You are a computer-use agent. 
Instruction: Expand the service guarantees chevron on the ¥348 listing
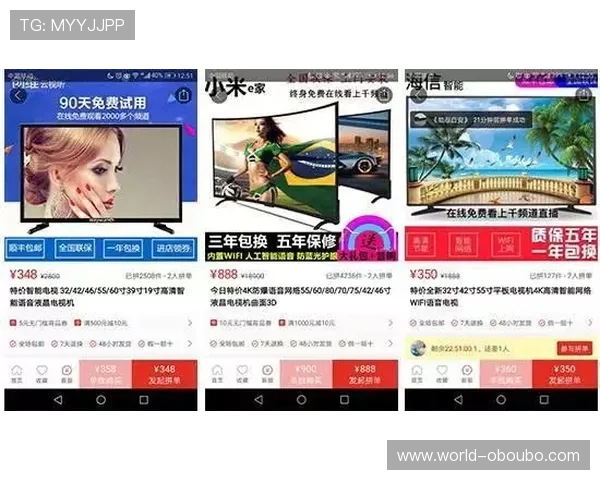point(190,344)
